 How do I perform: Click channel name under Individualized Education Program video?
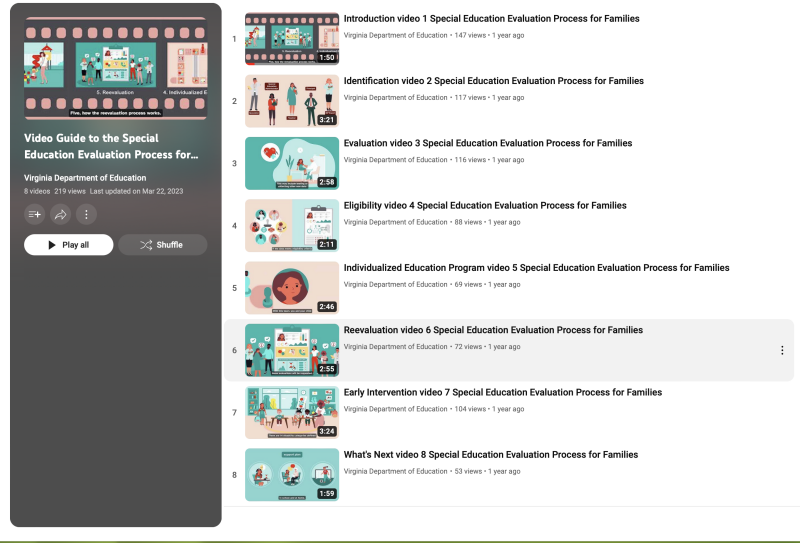point(395,284)
